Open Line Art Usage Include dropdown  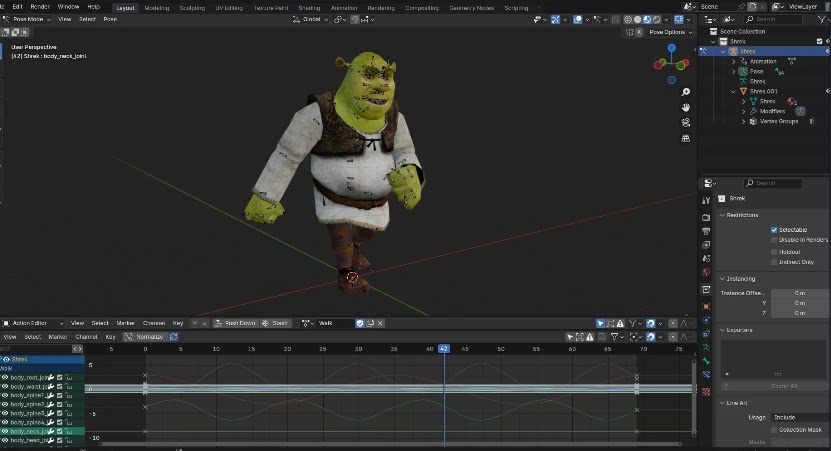pyautogui.click(x=799, y=418)
